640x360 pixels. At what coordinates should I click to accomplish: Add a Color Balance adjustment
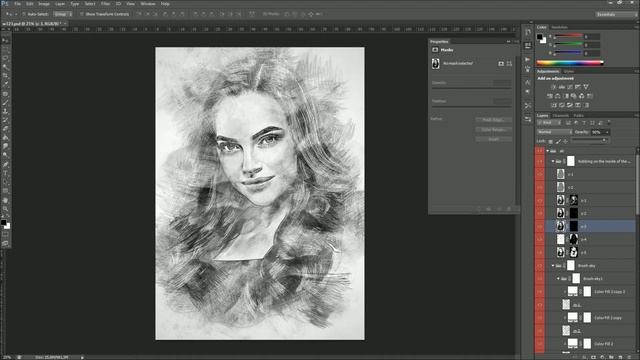click(x=558, y=96)
